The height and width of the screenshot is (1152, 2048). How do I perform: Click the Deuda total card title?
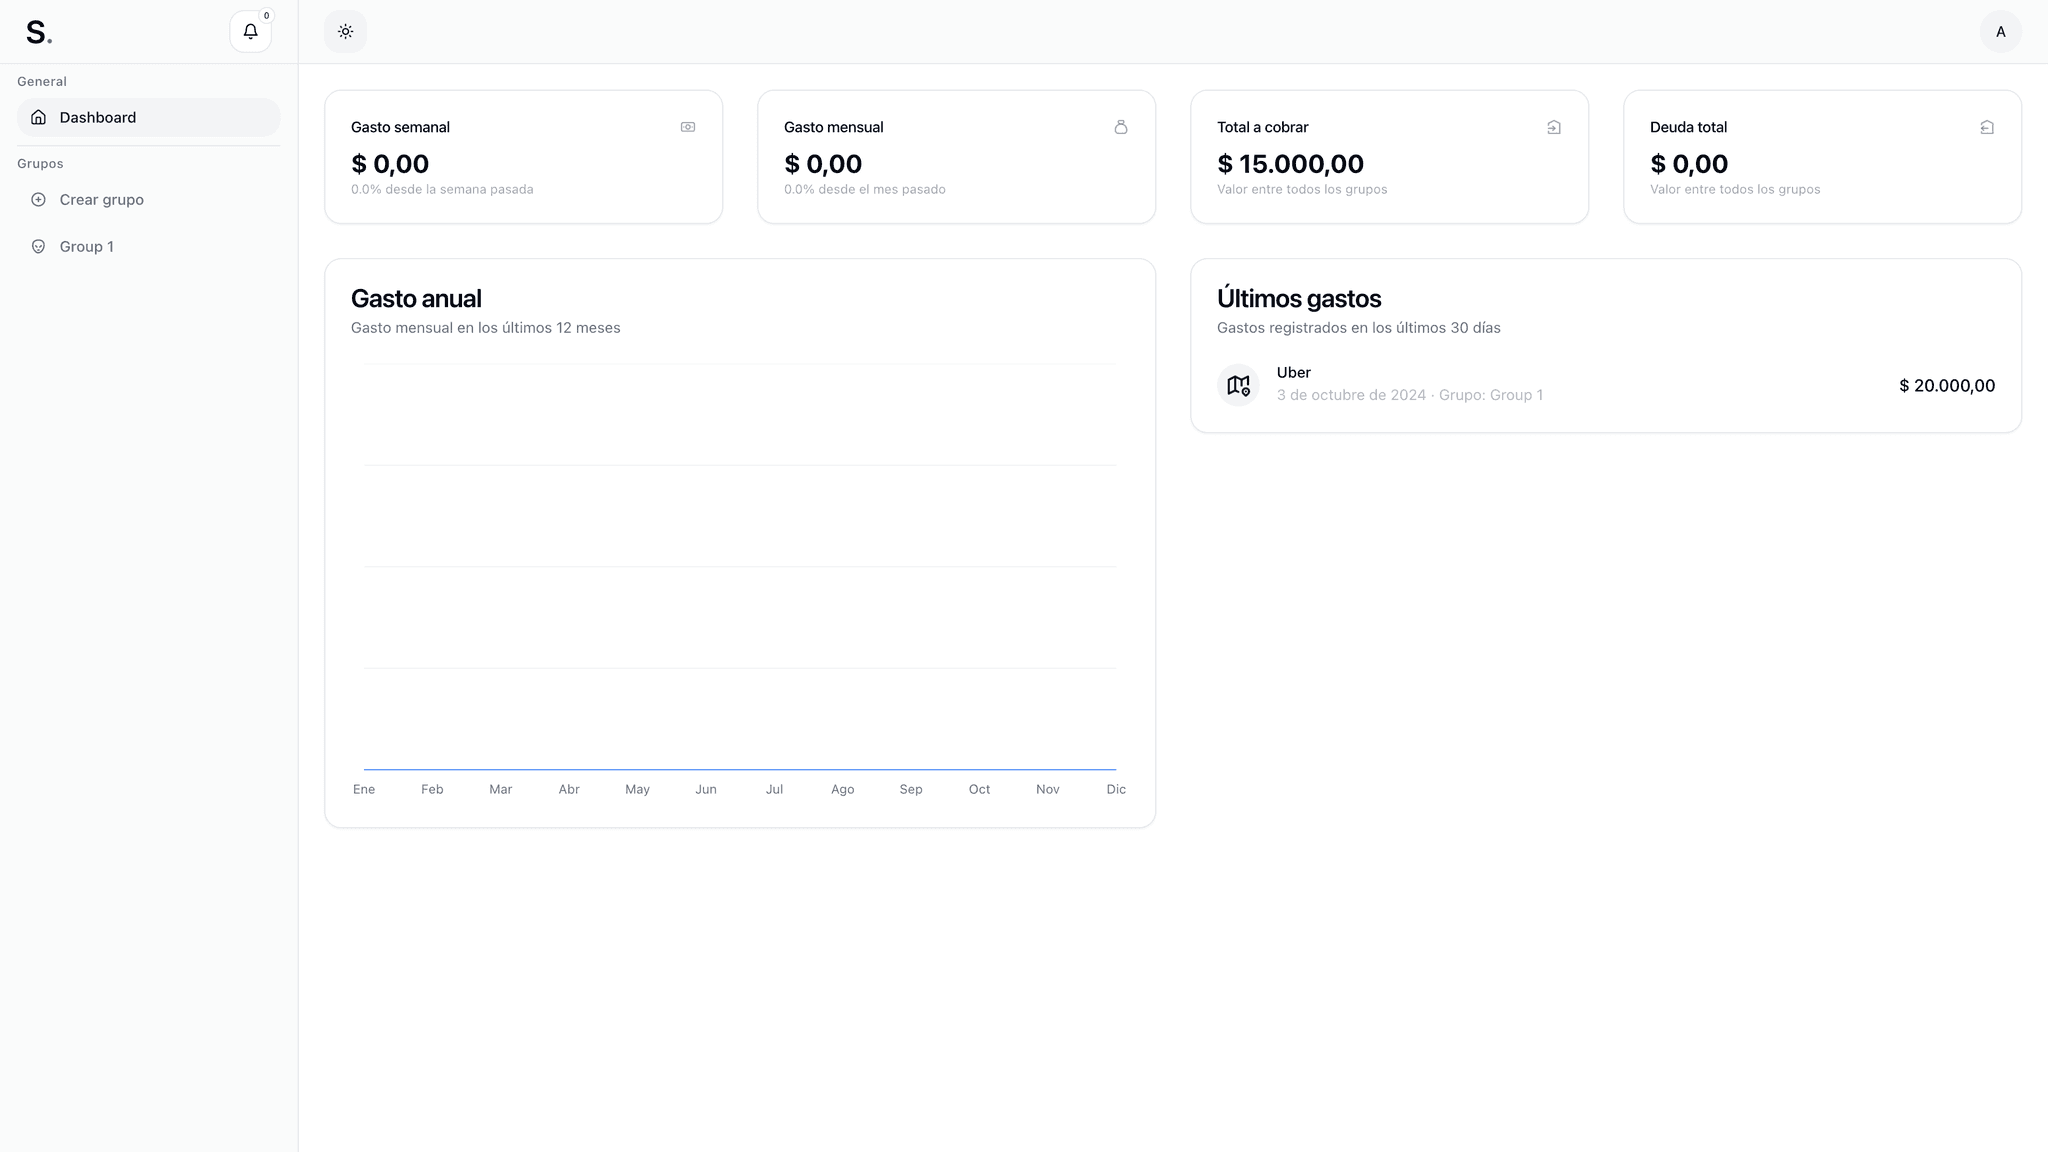(1688, 127)
